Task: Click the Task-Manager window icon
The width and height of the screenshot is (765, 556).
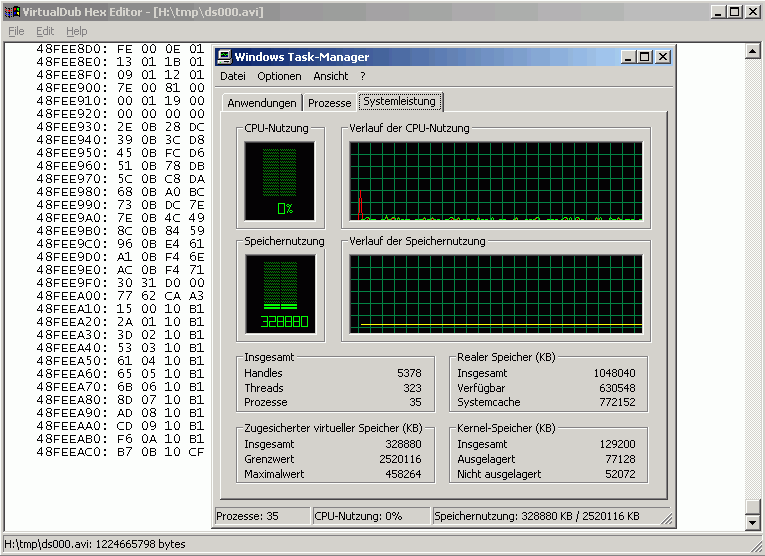Action: pyautogui.click(x=224, y=57)
